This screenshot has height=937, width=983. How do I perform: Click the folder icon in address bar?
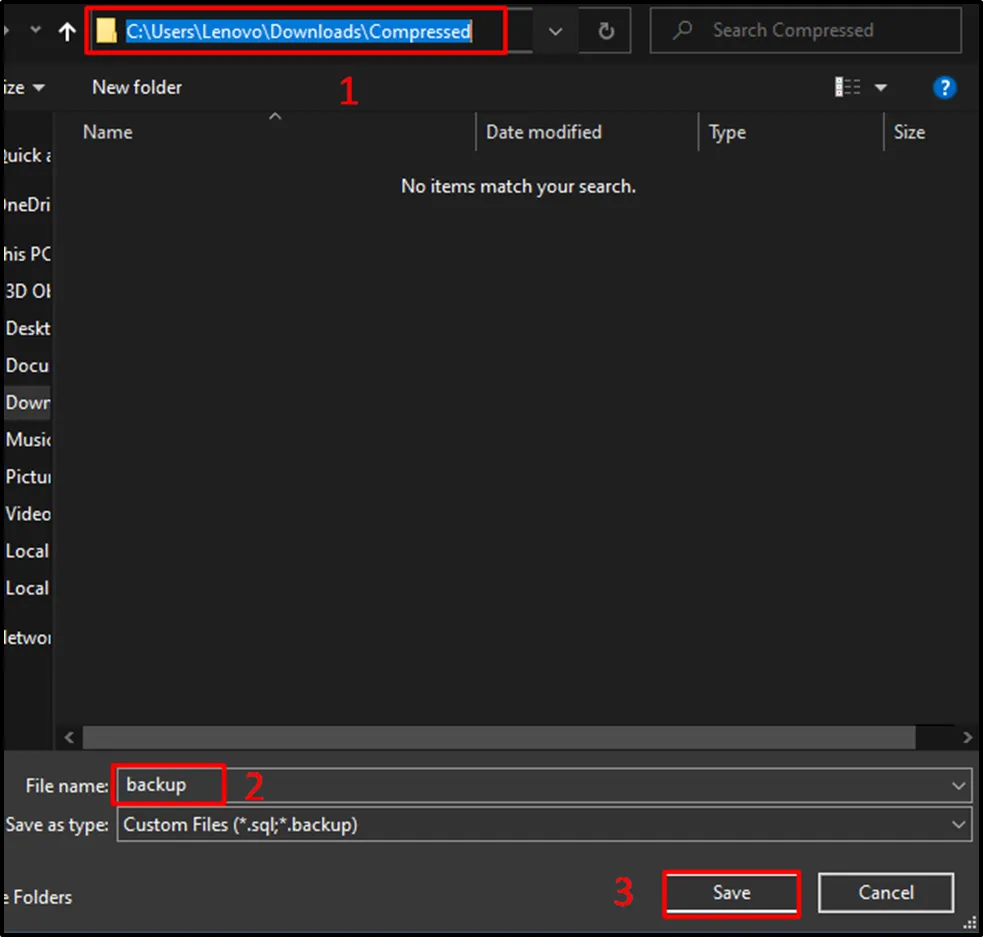point(107,32)
